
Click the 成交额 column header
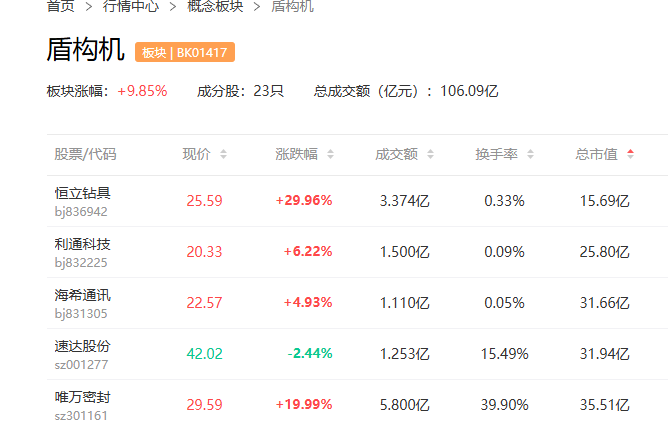(397, 154)
